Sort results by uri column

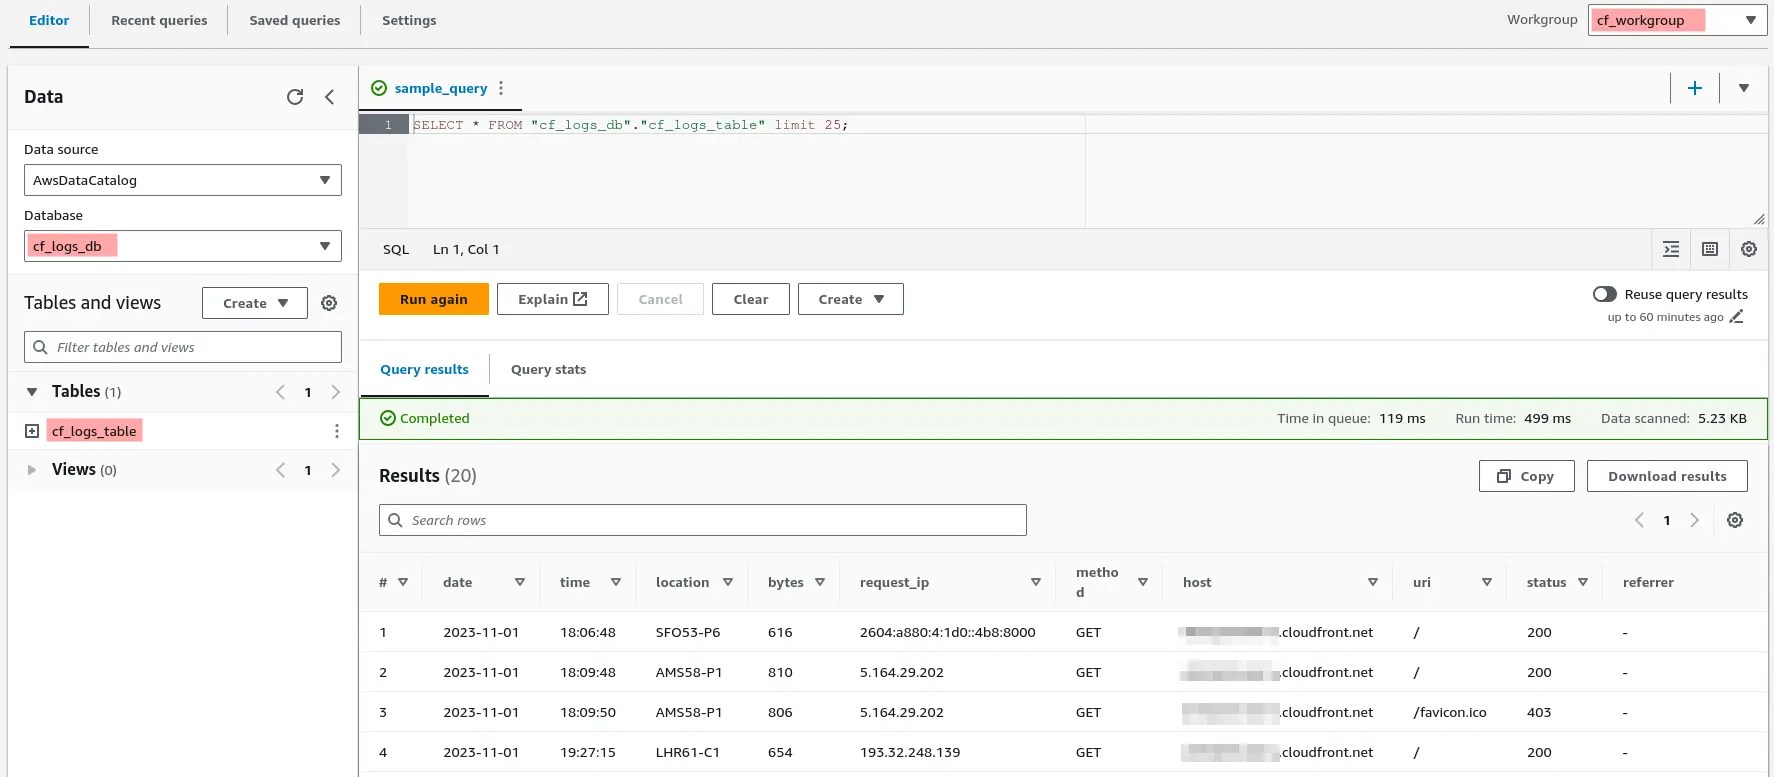(1487, 582)
